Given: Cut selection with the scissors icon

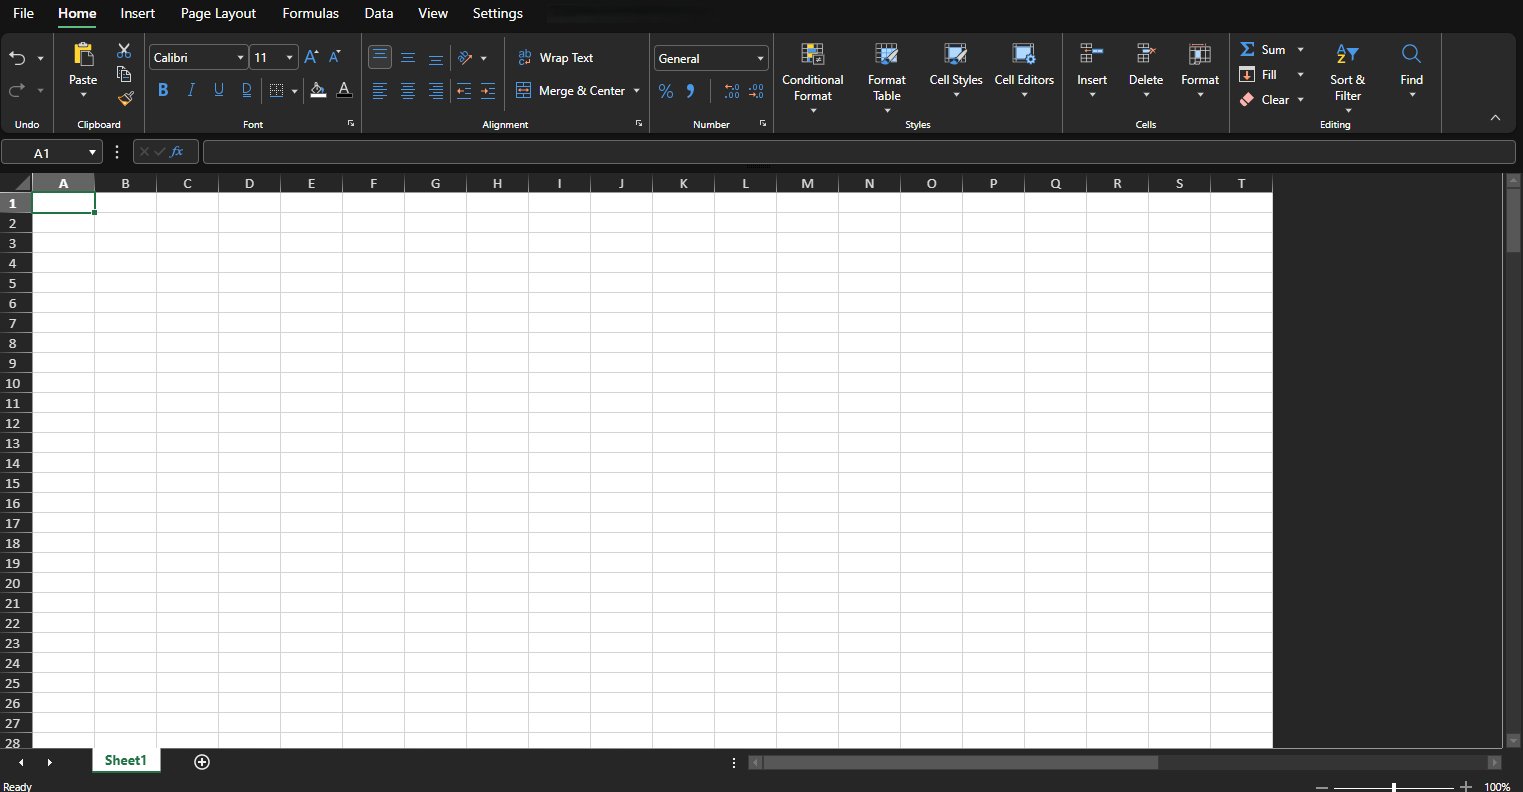Looking at the screenshot, I should click(x=124, y=51).
